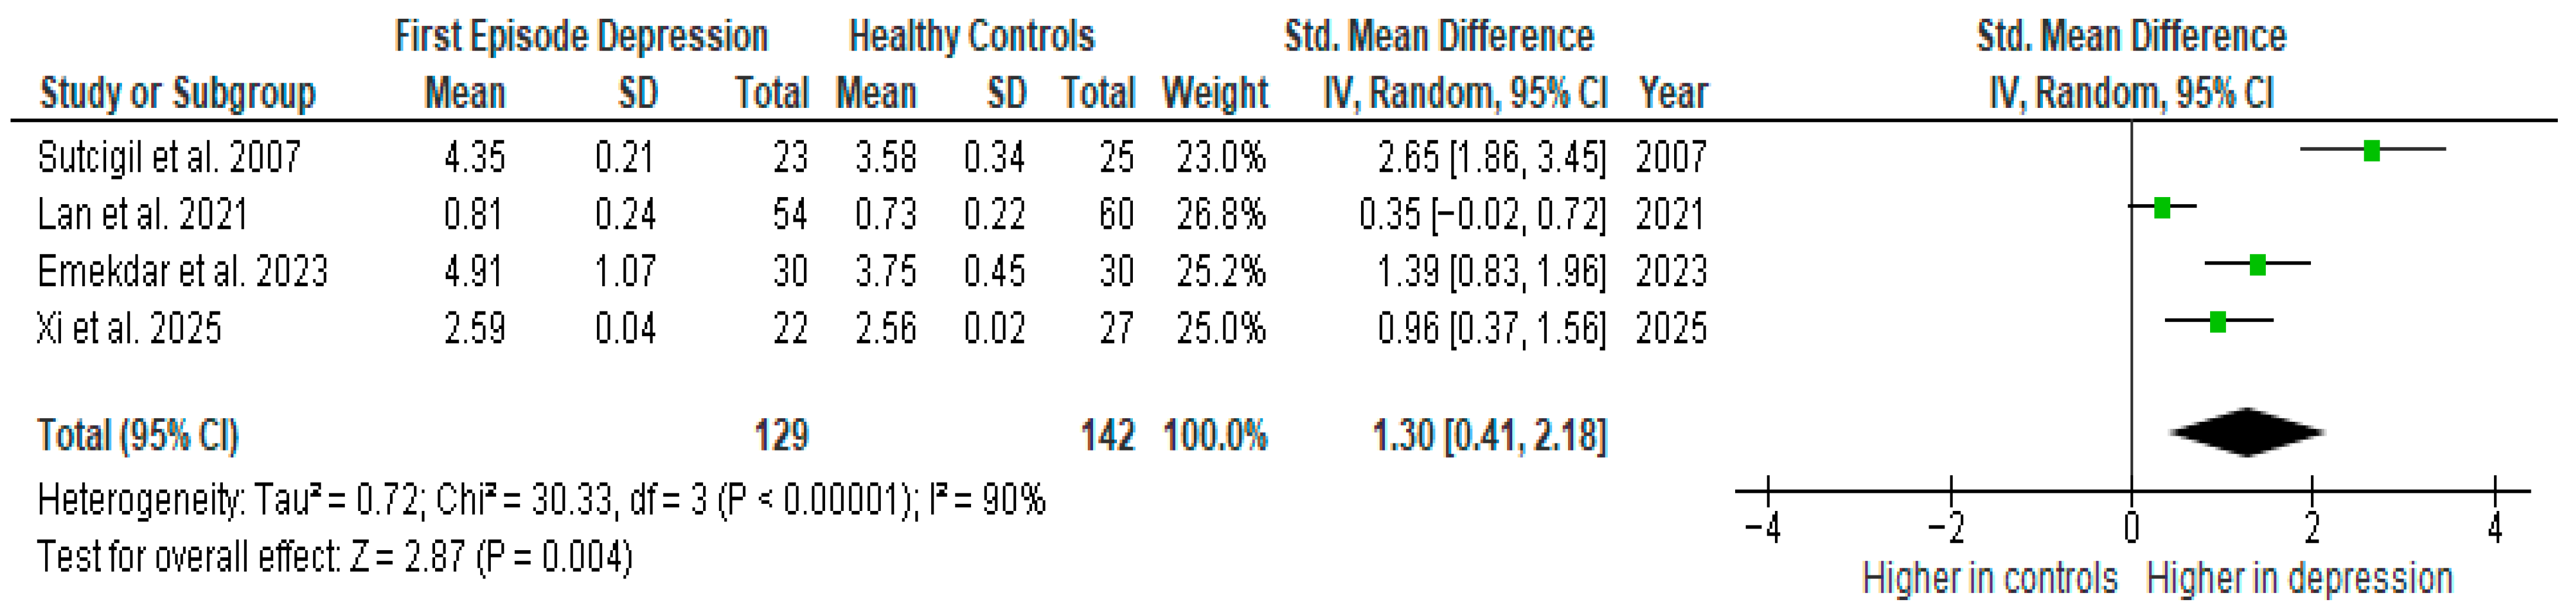Click the "Weight" column header
Viewport: 2576px width, 613px height.
[x=1214, y=93]
